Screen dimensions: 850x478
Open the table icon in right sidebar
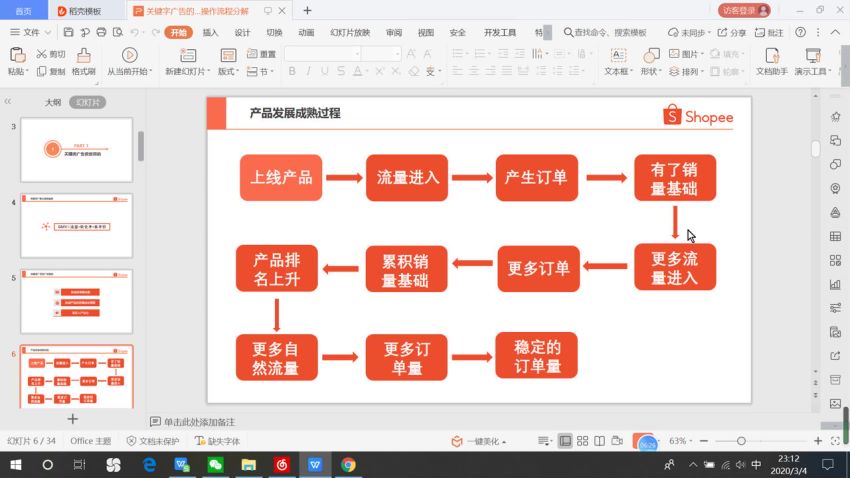click(x=835, y=236)
